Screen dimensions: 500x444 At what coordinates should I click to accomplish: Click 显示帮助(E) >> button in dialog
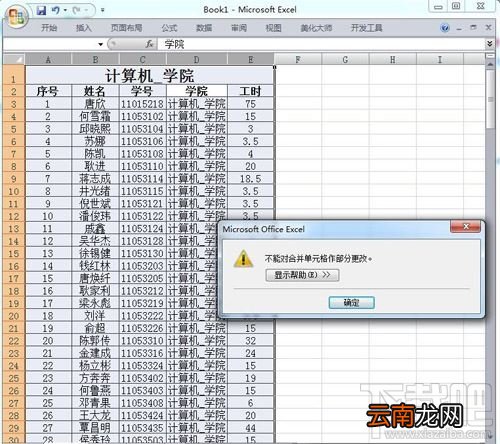(x=302, y=275)
